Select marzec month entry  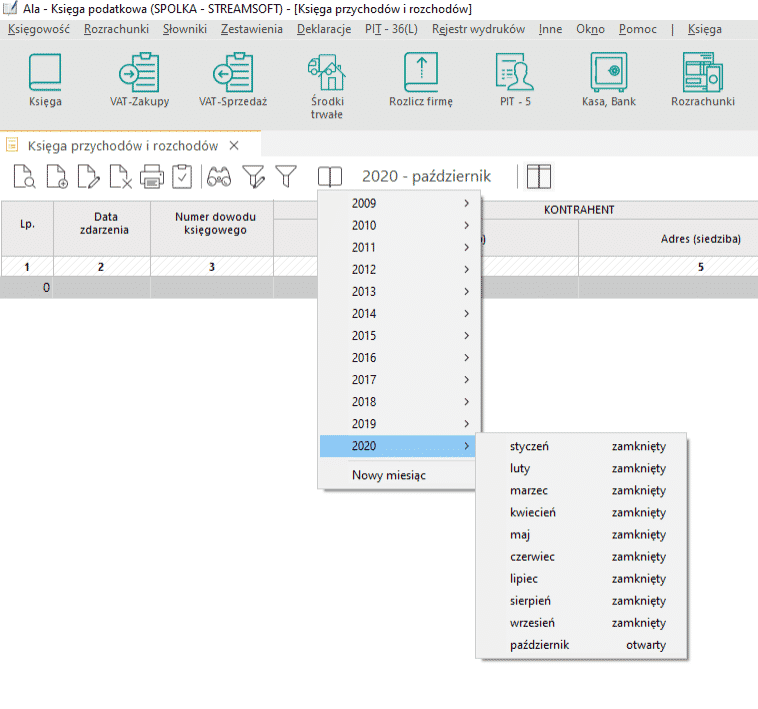point(582,491)
